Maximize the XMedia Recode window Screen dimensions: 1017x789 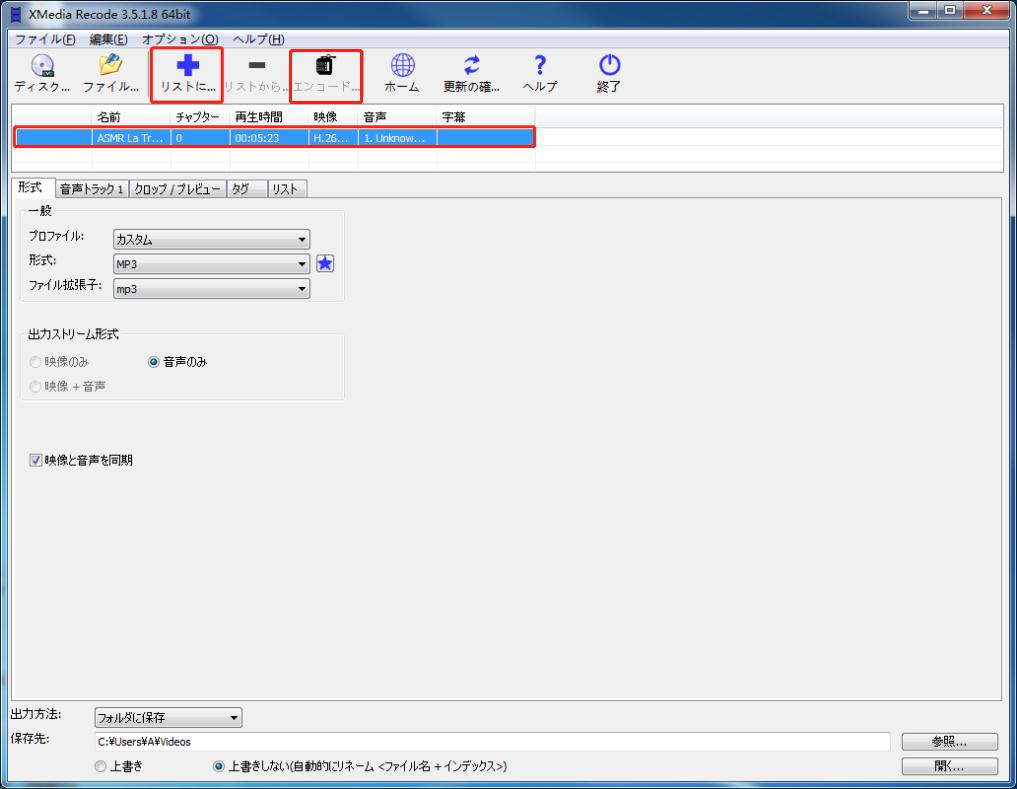950,11
